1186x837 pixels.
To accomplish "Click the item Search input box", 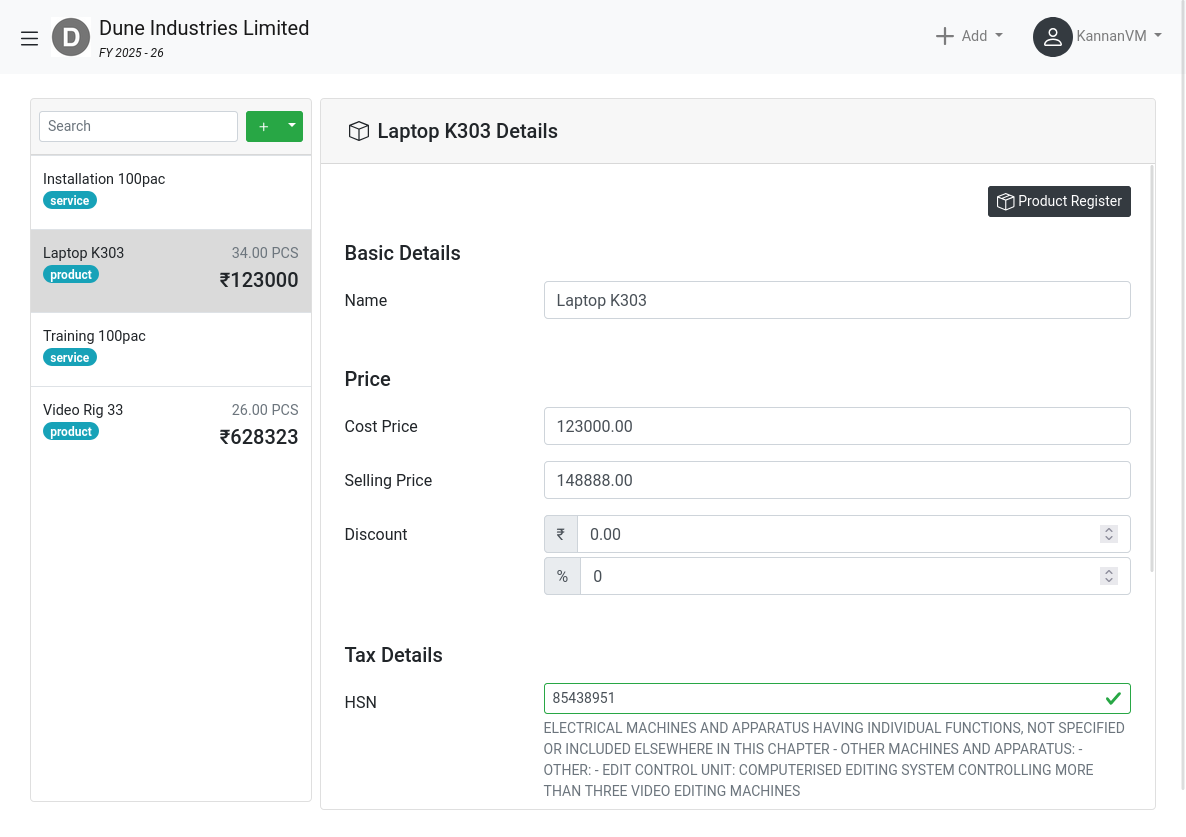I will pos(138,126).
